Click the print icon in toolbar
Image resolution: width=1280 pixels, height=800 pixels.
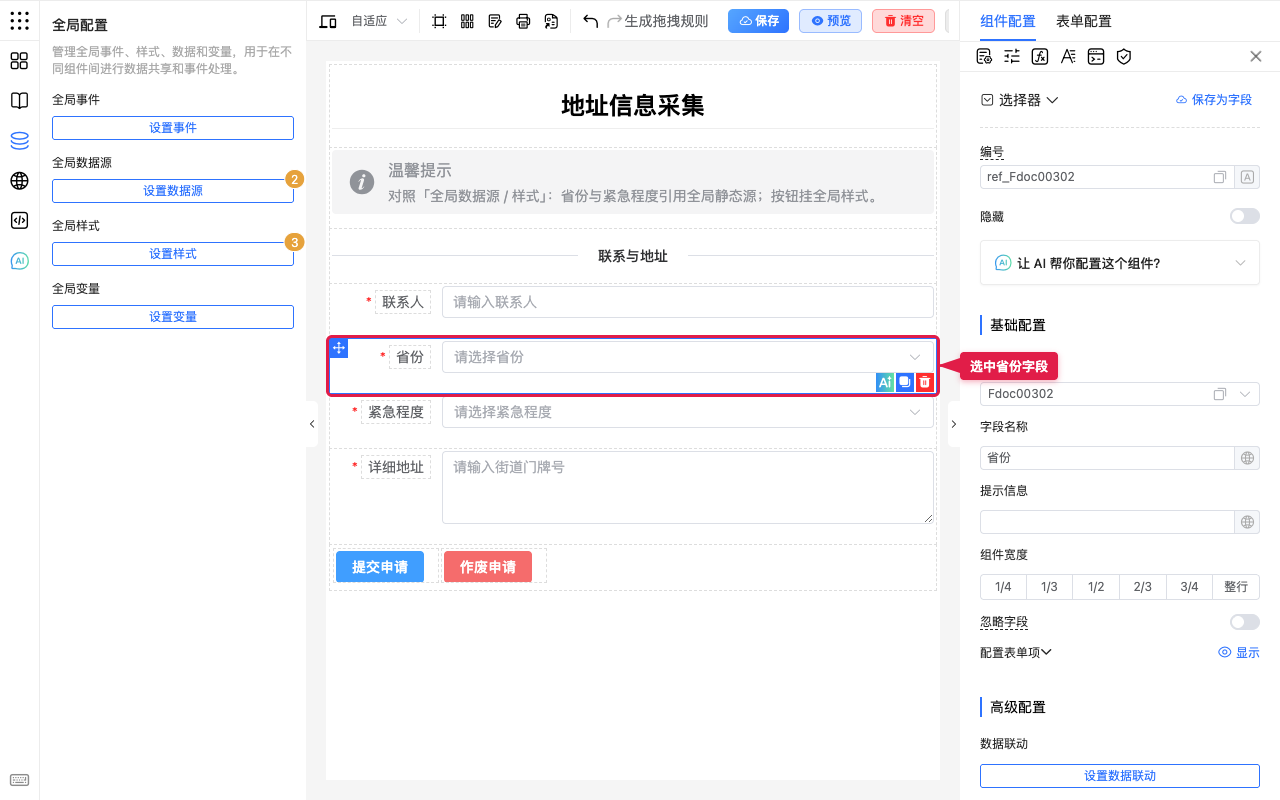(x=523, y=21)
